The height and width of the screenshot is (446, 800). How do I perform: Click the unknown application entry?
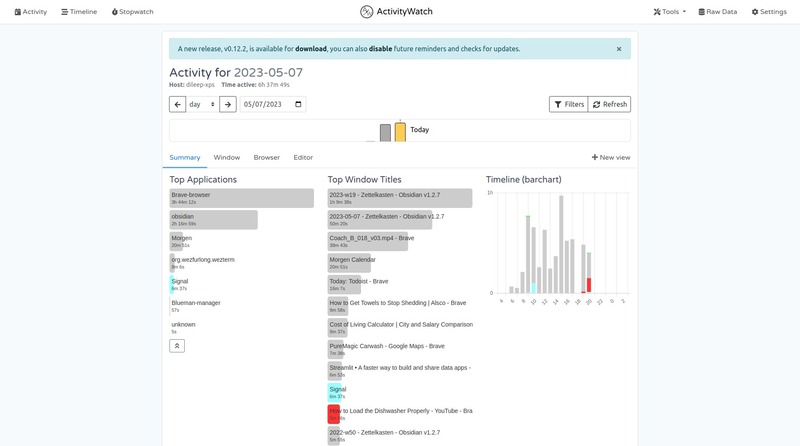(183, 328)
